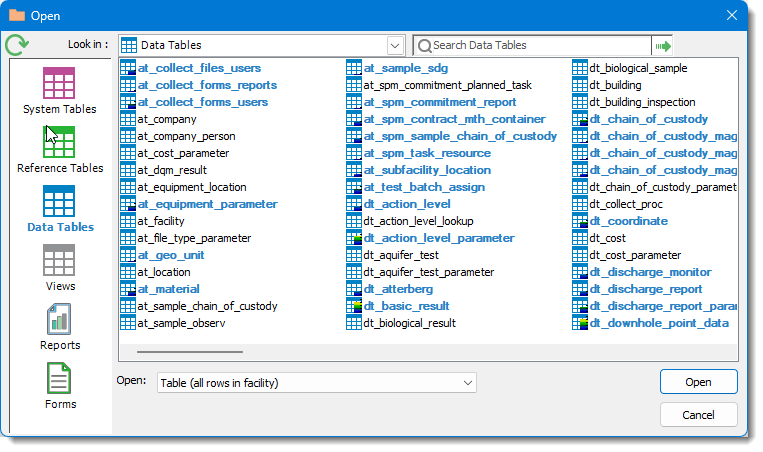Viewport: 763px width, 452px height.
Task: Click the icon next to at_test_batch_assign
Action: click(354, 187)
